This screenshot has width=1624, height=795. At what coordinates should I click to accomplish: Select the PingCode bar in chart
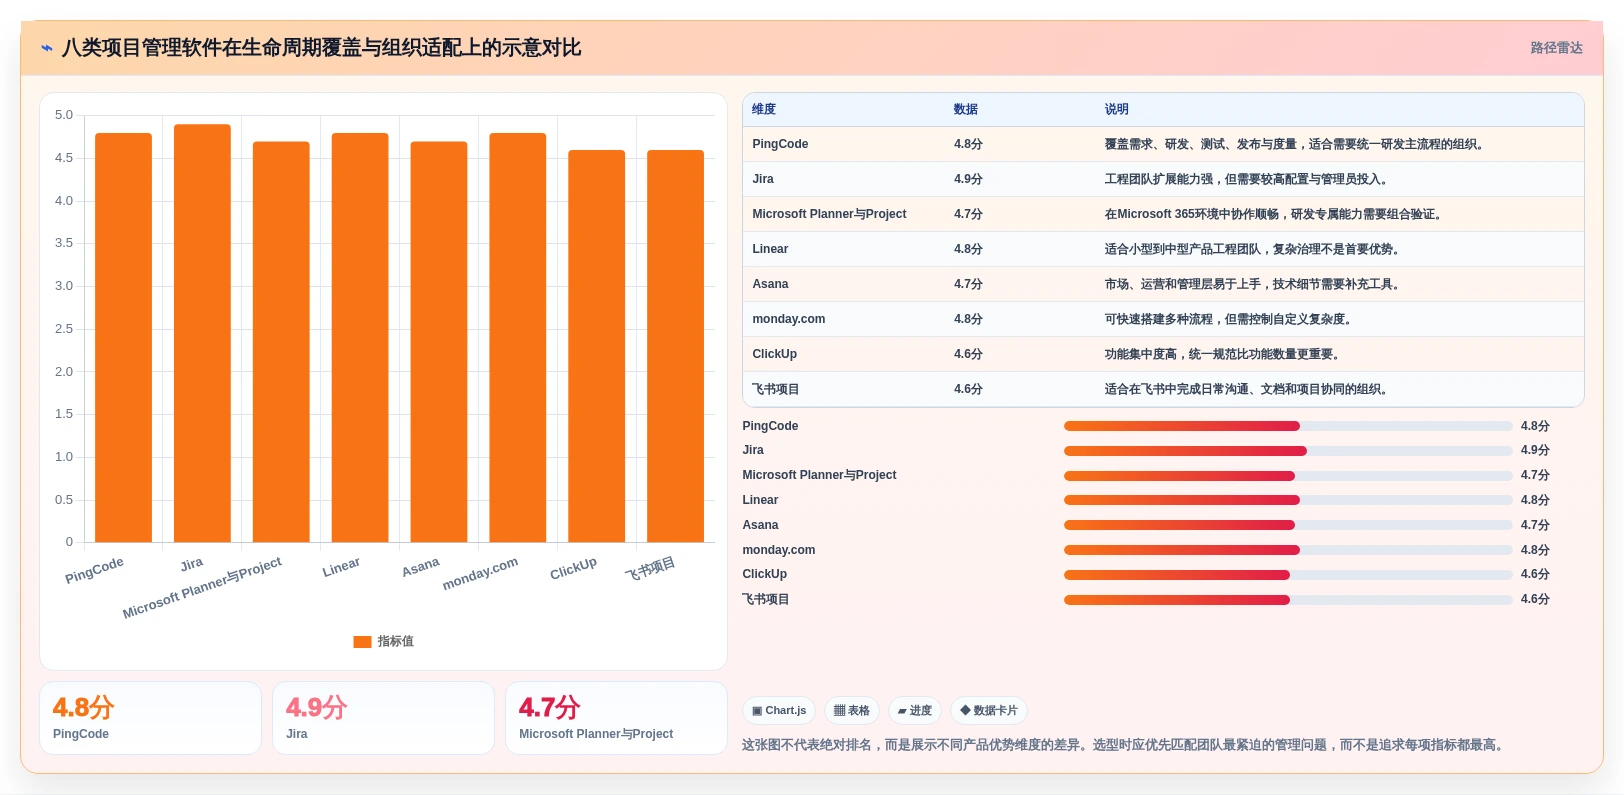pos(123,338)
